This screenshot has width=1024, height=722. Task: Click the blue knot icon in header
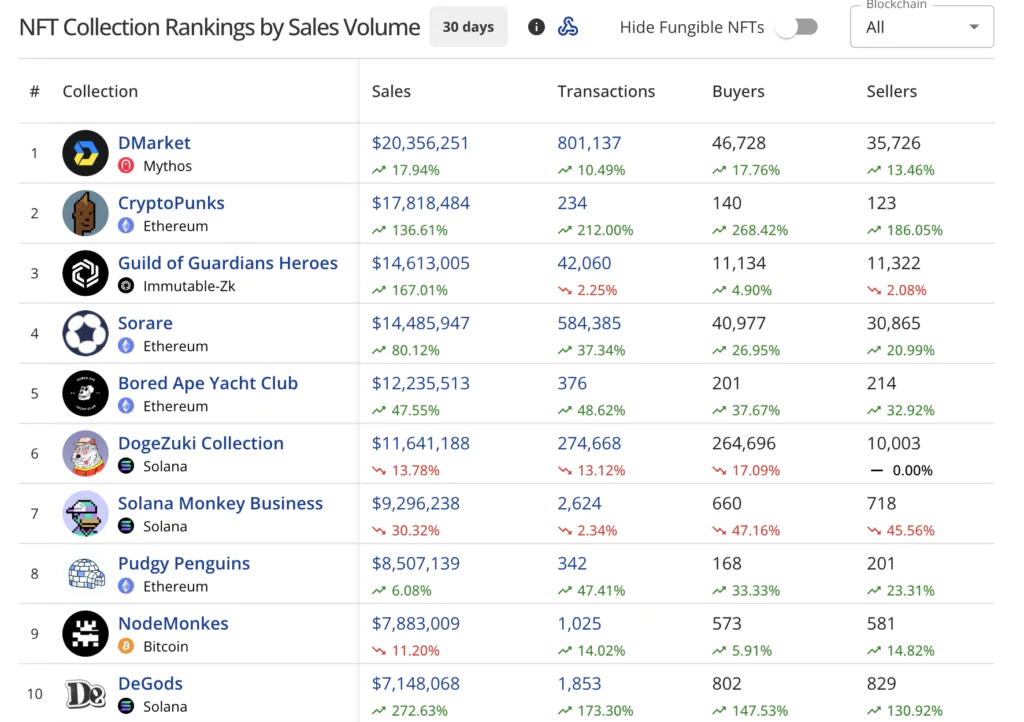[568, 27]
